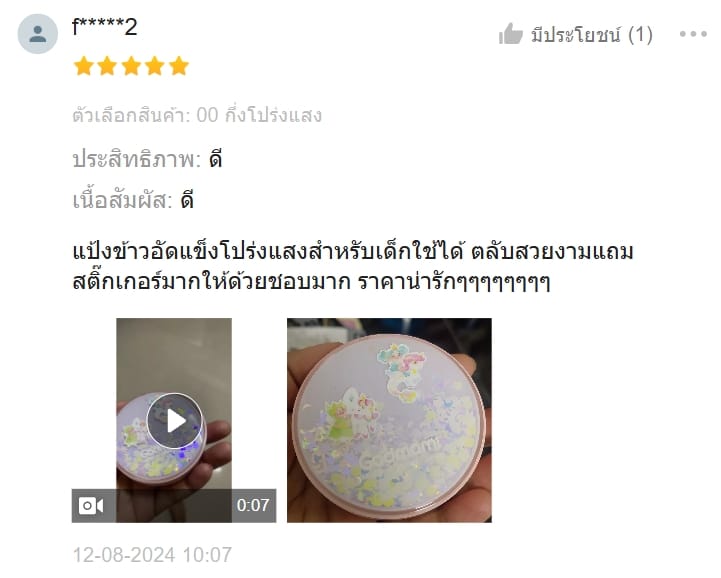Open the three-dot more options menu

tap(693, 34)
